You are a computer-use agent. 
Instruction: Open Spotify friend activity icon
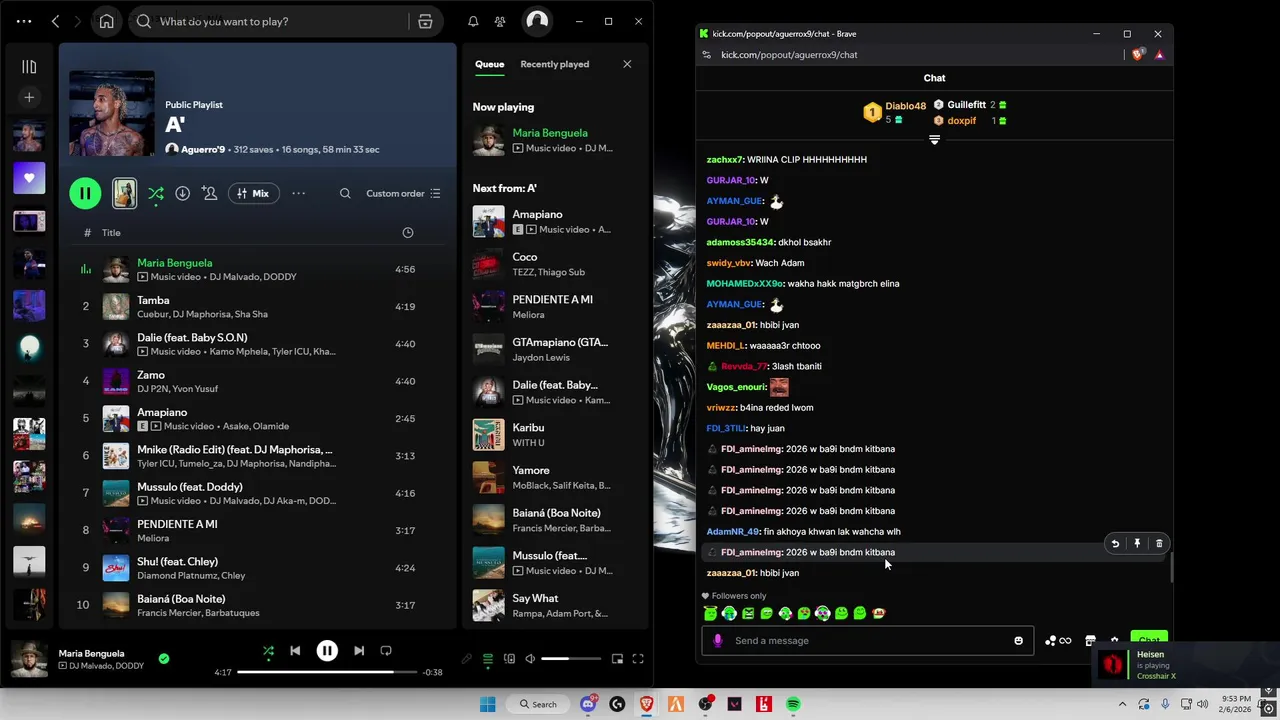click(500, 21)
